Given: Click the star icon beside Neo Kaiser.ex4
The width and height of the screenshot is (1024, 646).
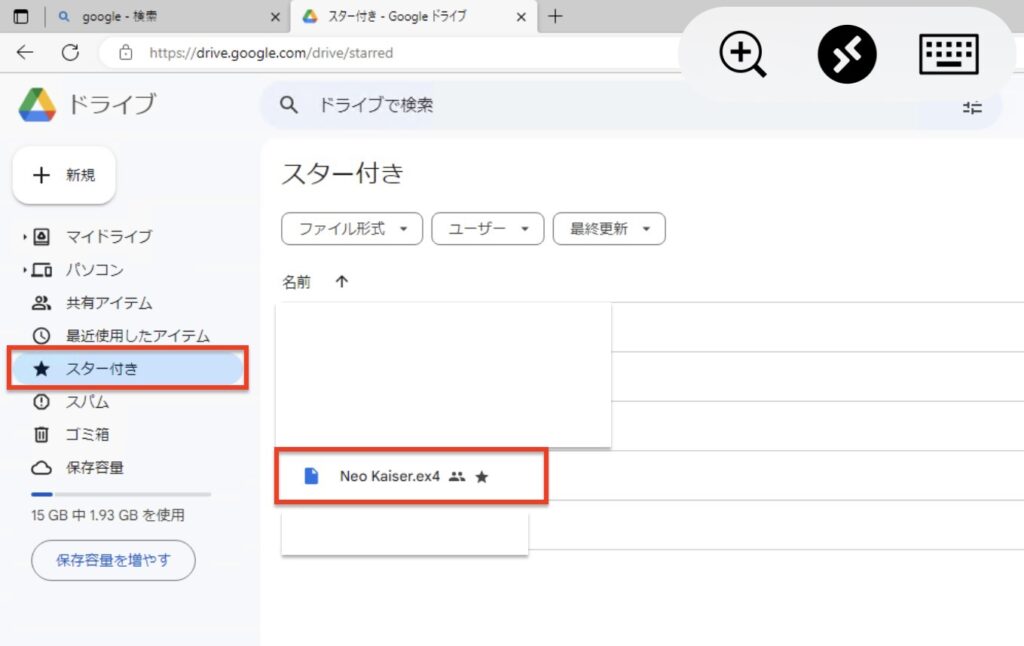Looking at the screenshot, I should [482, 477].
